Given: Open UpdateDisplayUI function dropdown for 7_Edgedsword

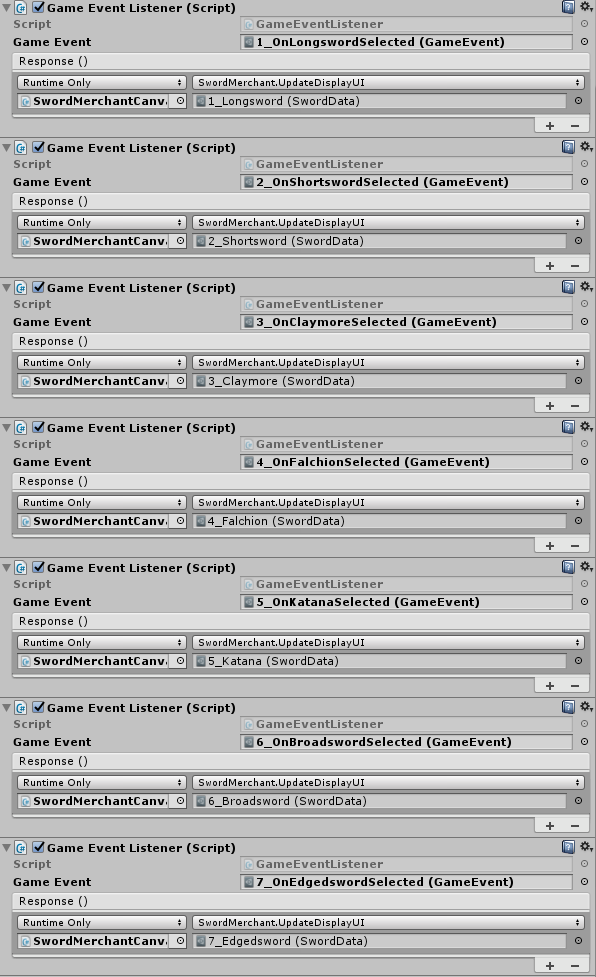Looking at the screenshot, I should (389, 922).
